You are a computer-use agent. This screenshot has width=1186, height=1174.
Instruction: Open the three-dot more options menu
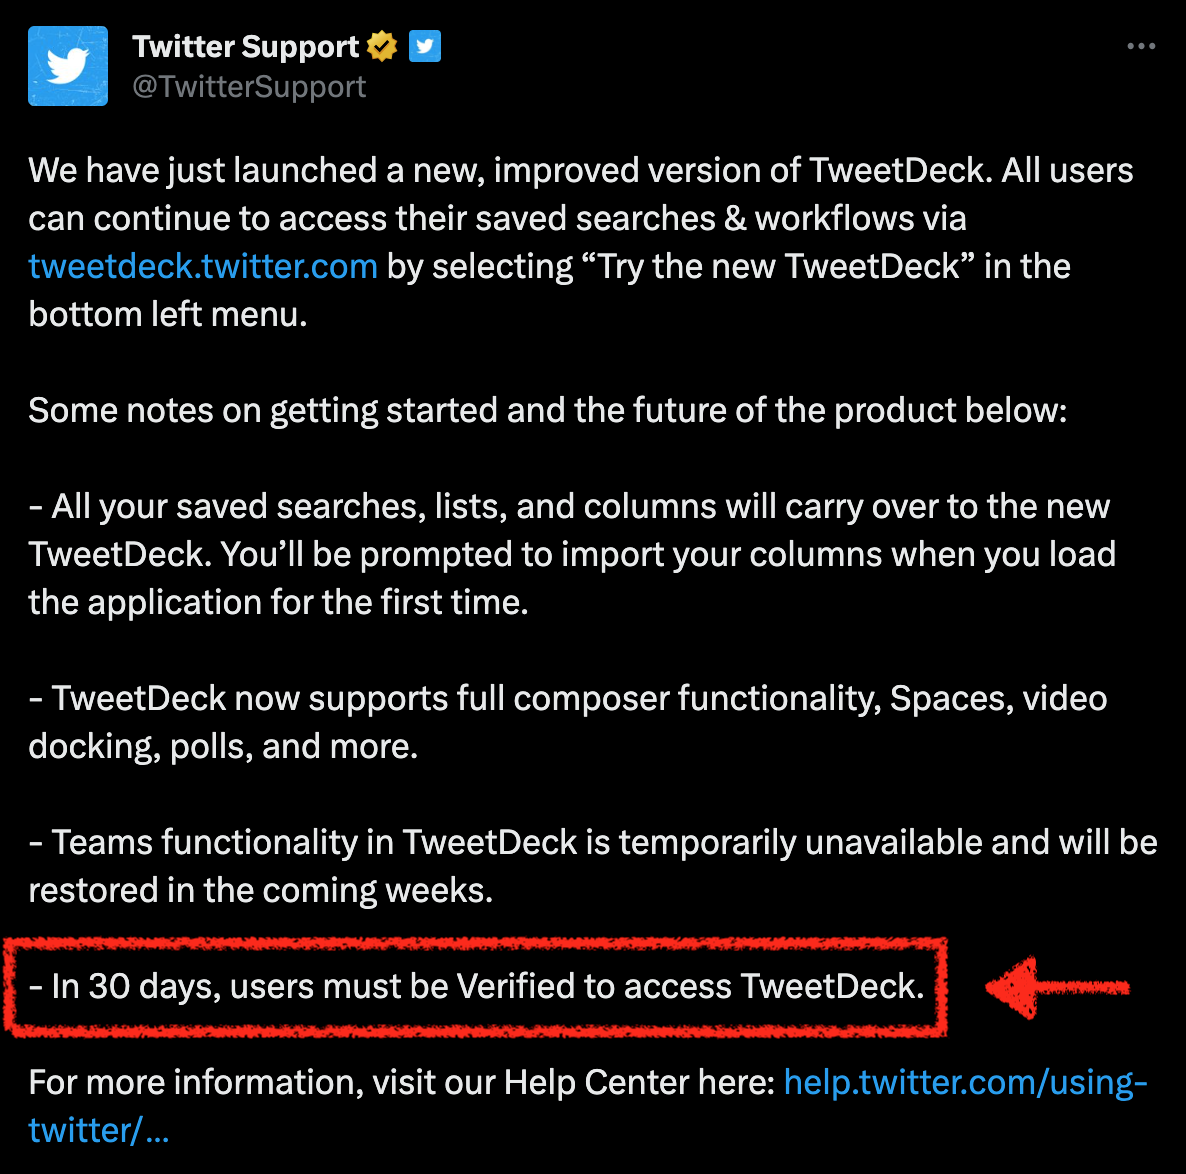pos(1141,46)
